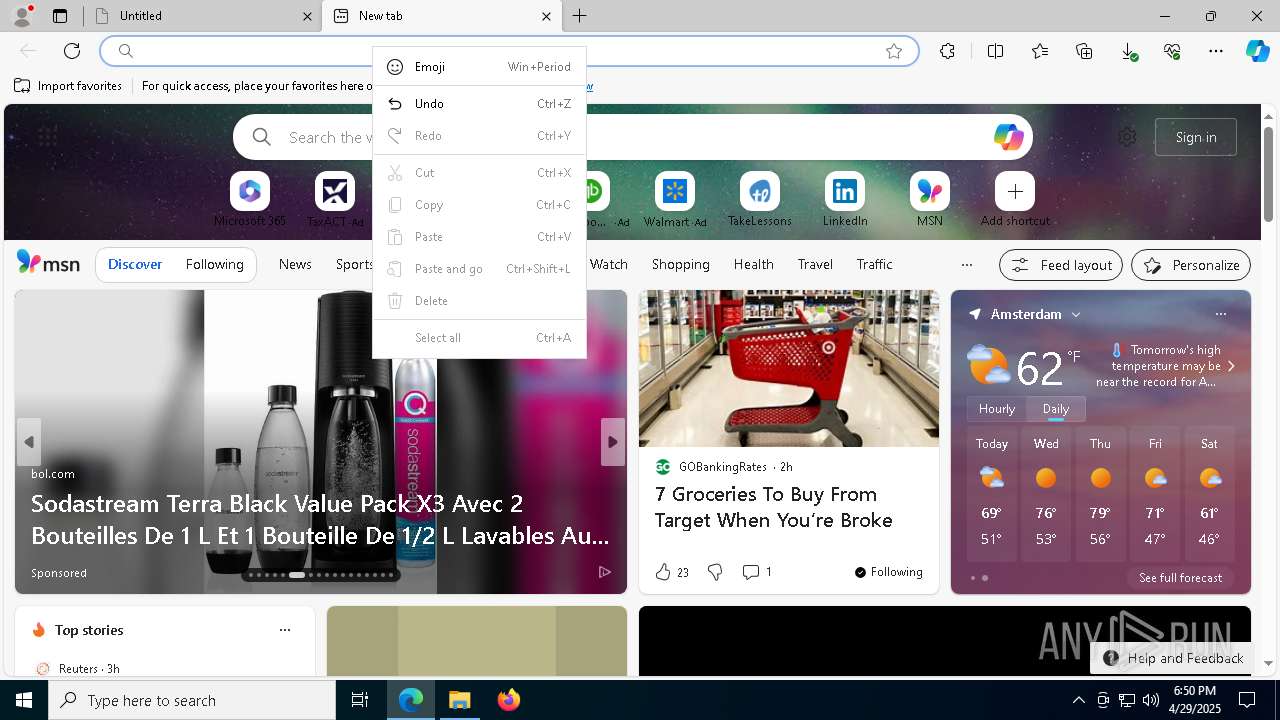Open comments on Target groceries article

coord(756,572)
